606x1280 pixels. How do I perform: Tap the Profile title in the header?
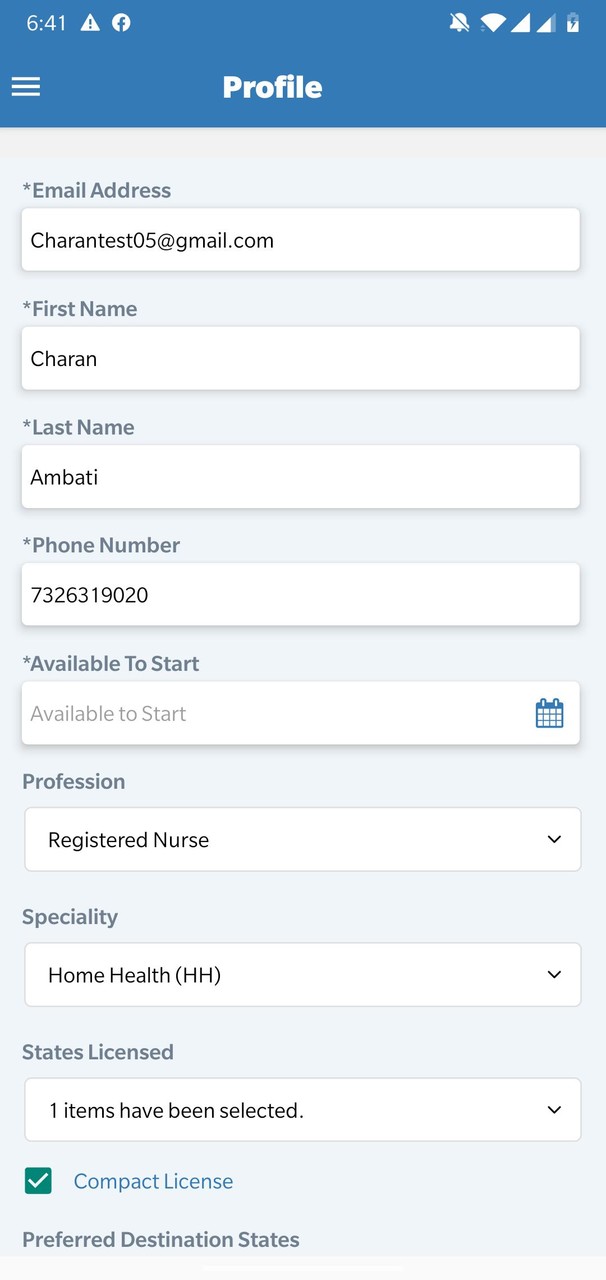tap(272, 87)
